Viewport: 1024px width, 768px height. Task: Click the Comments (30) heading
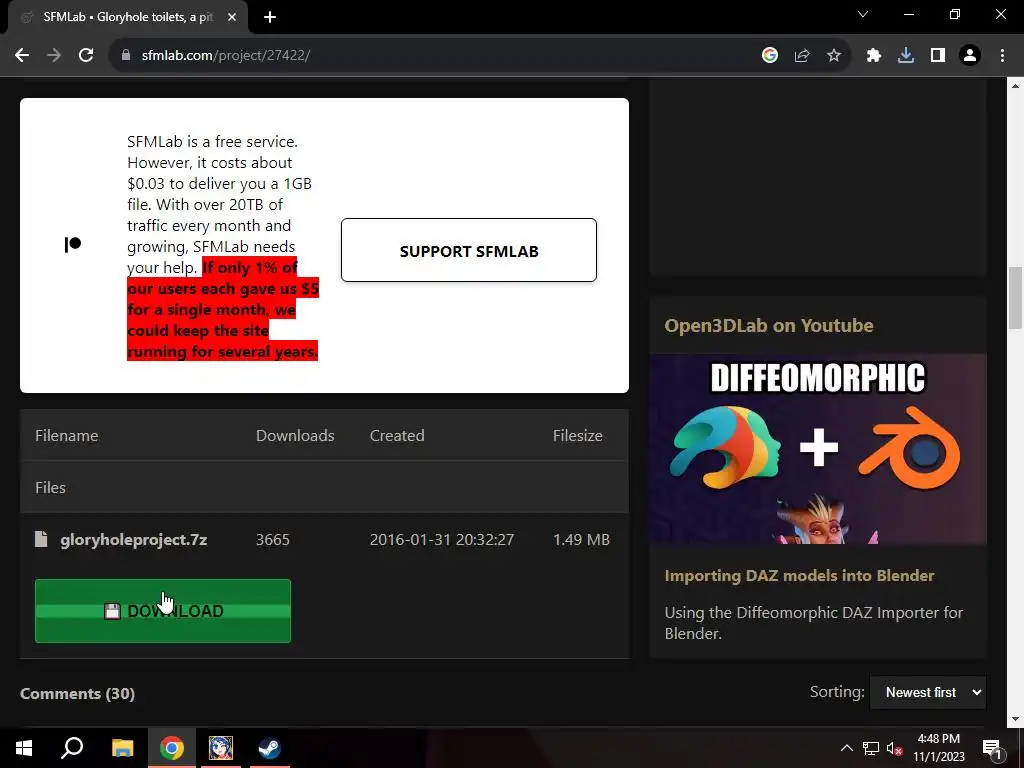78,694
